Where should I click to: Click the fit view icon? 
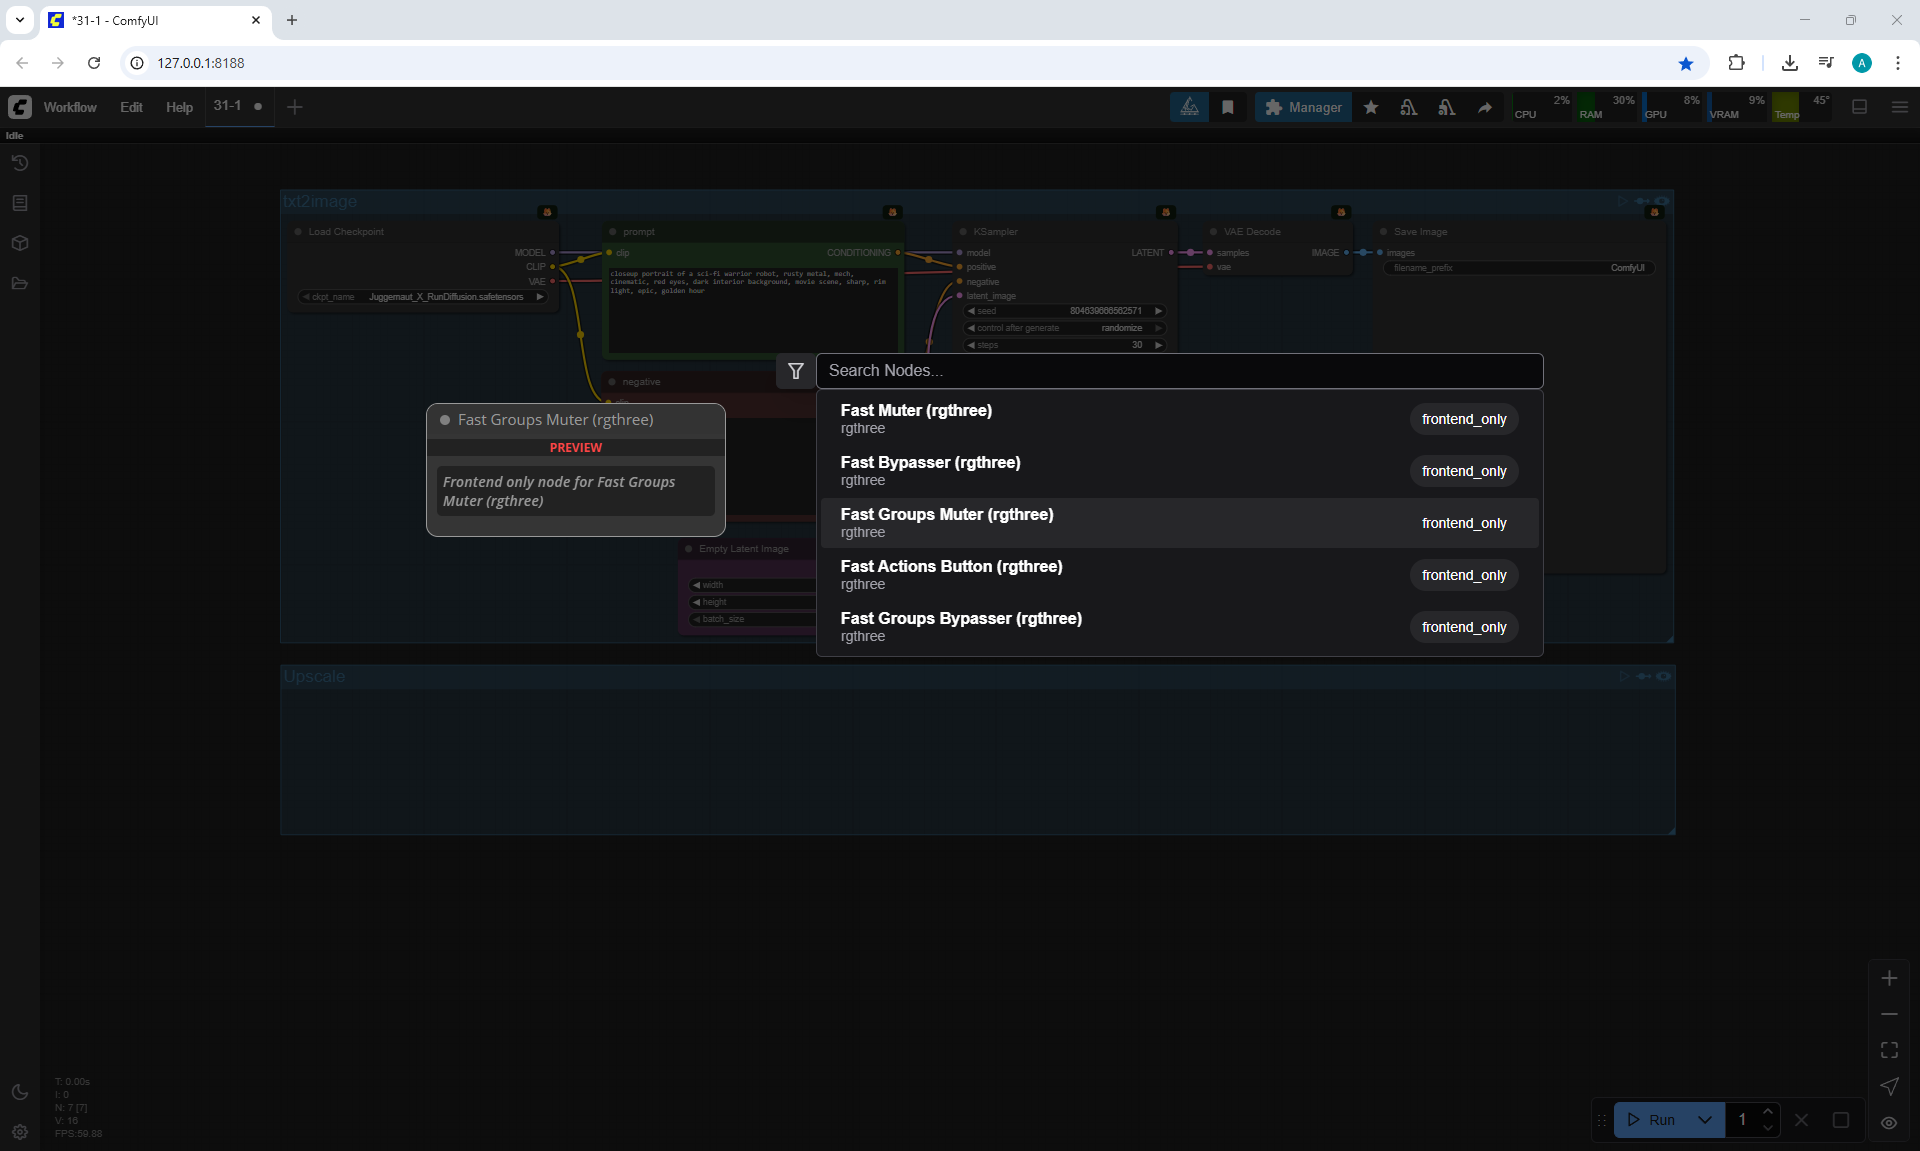pyautogui.click(x=1889, y=1050)
